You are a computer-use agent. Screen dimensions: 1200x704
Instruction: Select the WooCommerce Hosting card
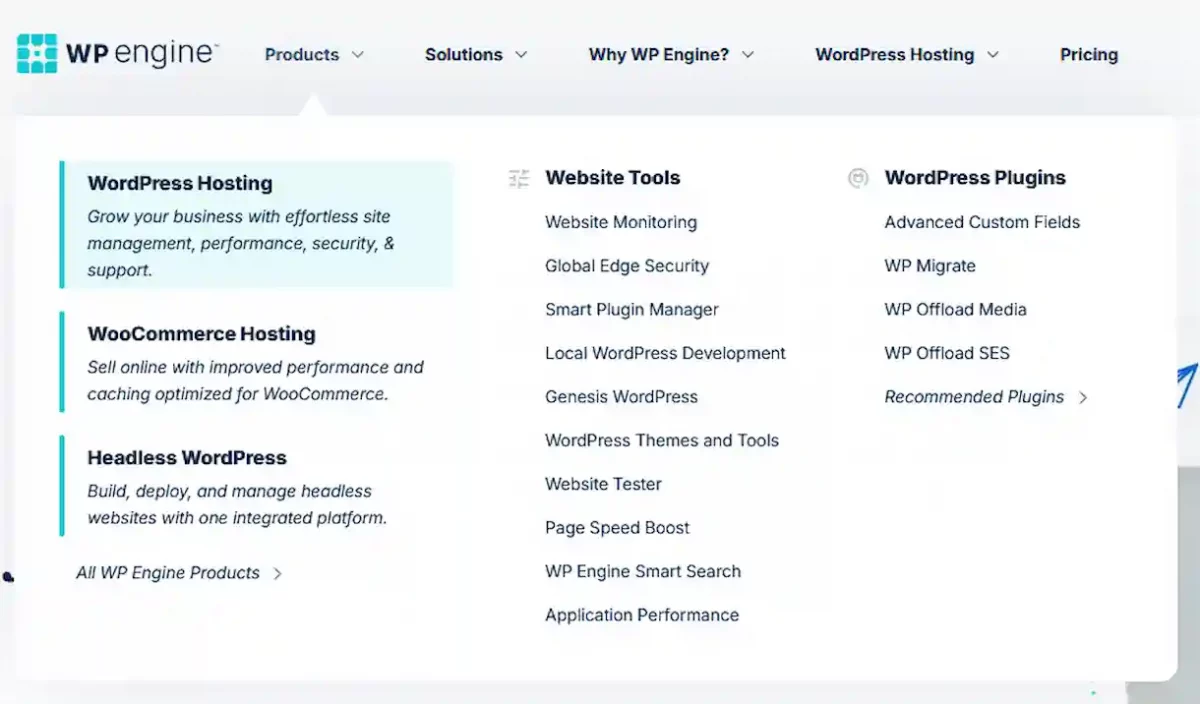pos(255,362)
